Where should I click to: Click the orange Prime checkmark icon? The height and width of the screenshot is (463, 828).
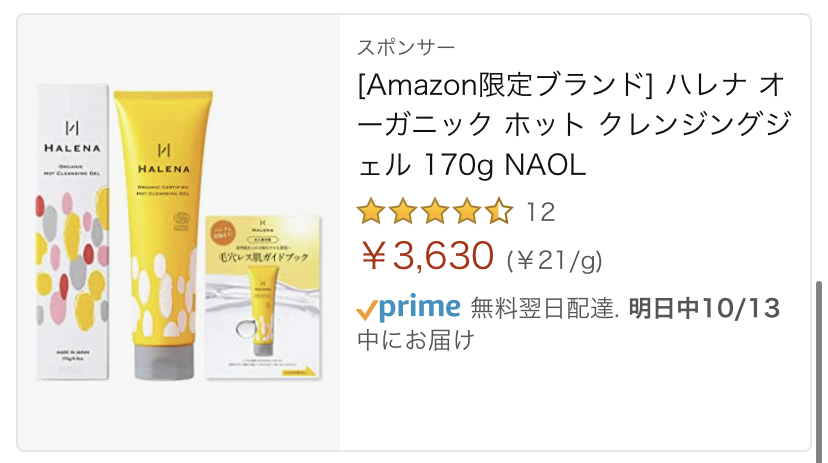(x=366, y=310)
